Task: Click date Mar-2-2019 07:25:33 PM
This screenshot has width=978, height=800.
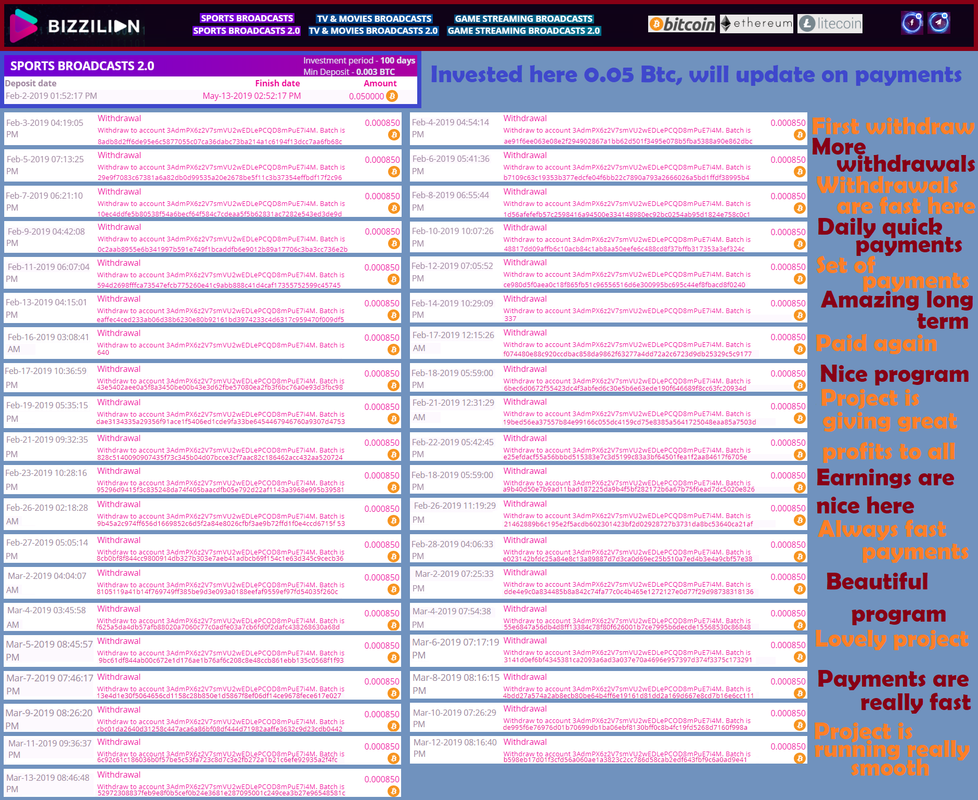Action: click(x=454, y=581)
